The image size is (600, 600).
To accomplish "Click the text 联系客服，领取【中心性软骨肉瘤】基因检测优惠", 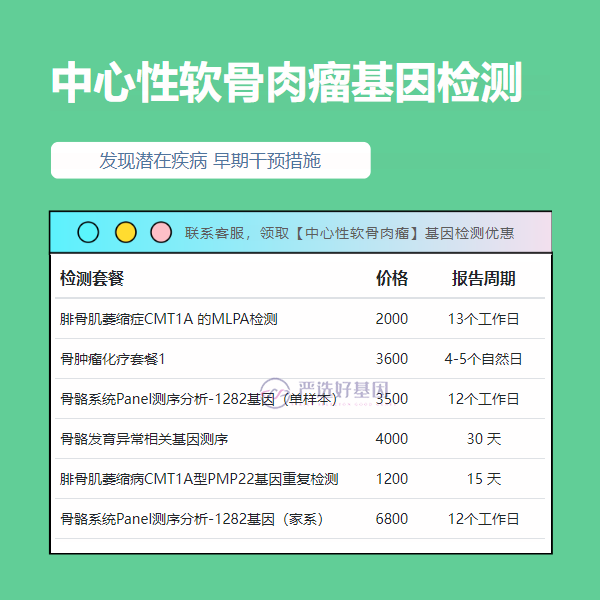I will (349, 233).
